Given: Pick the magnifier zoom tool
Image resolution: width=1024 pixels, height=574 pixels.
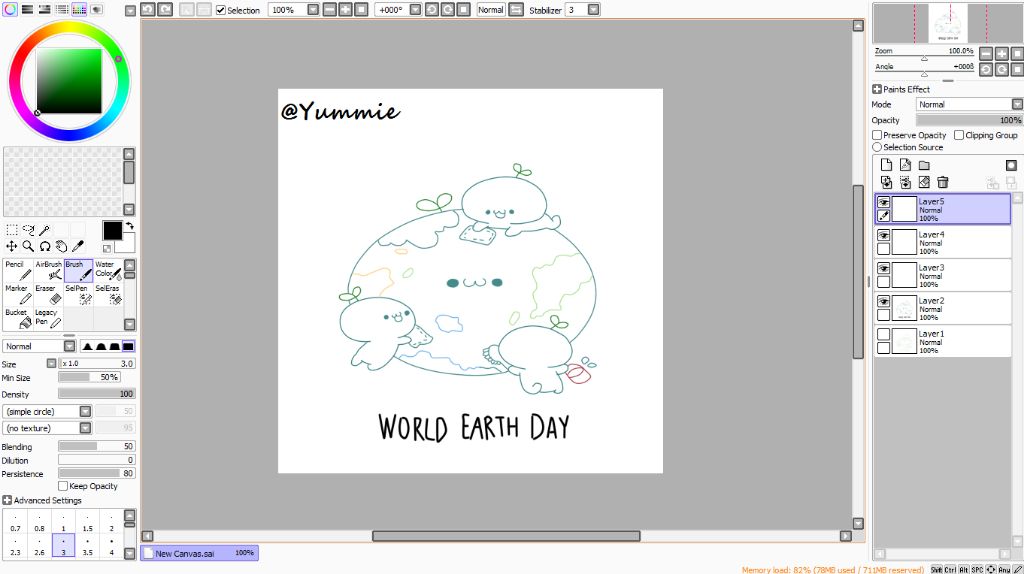Looking at the screenshot, I should [28, 246].
